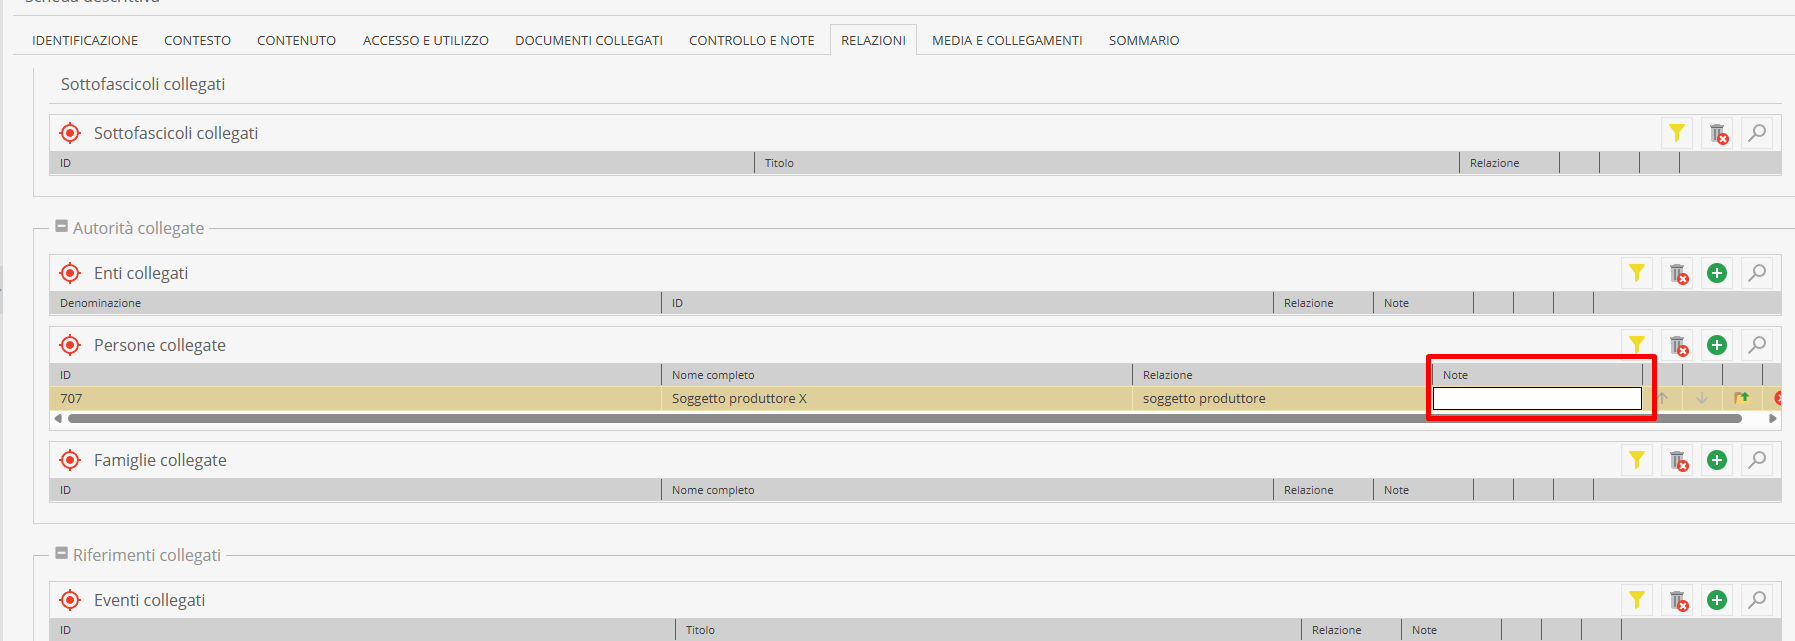Collapse the Riferimenti collegati section
The width and height of the screenshot is (1795, 641).
61,554
